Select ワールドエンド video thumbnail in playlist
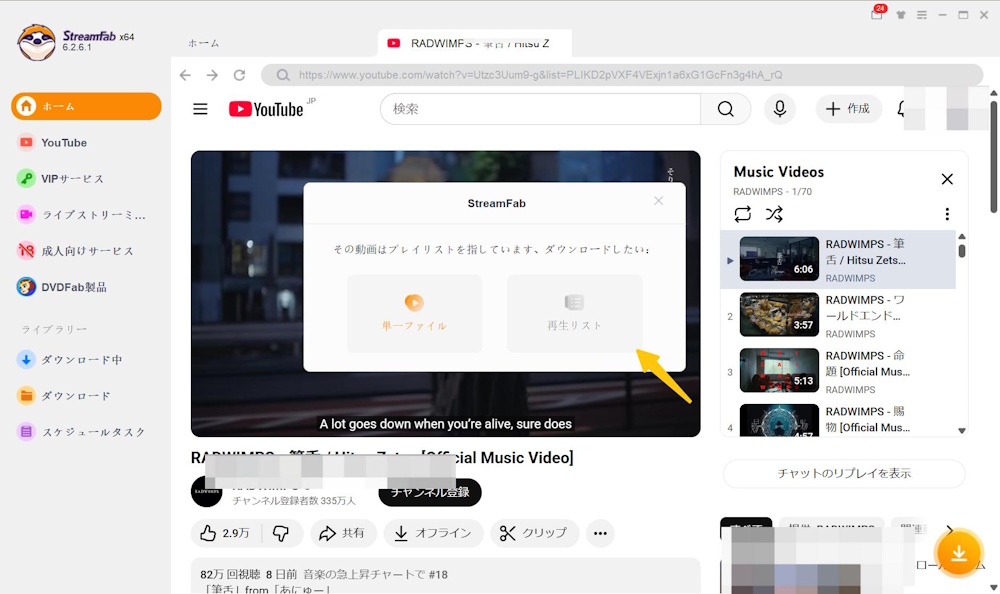Screen dimensions: 1000x594 [779, 315]
